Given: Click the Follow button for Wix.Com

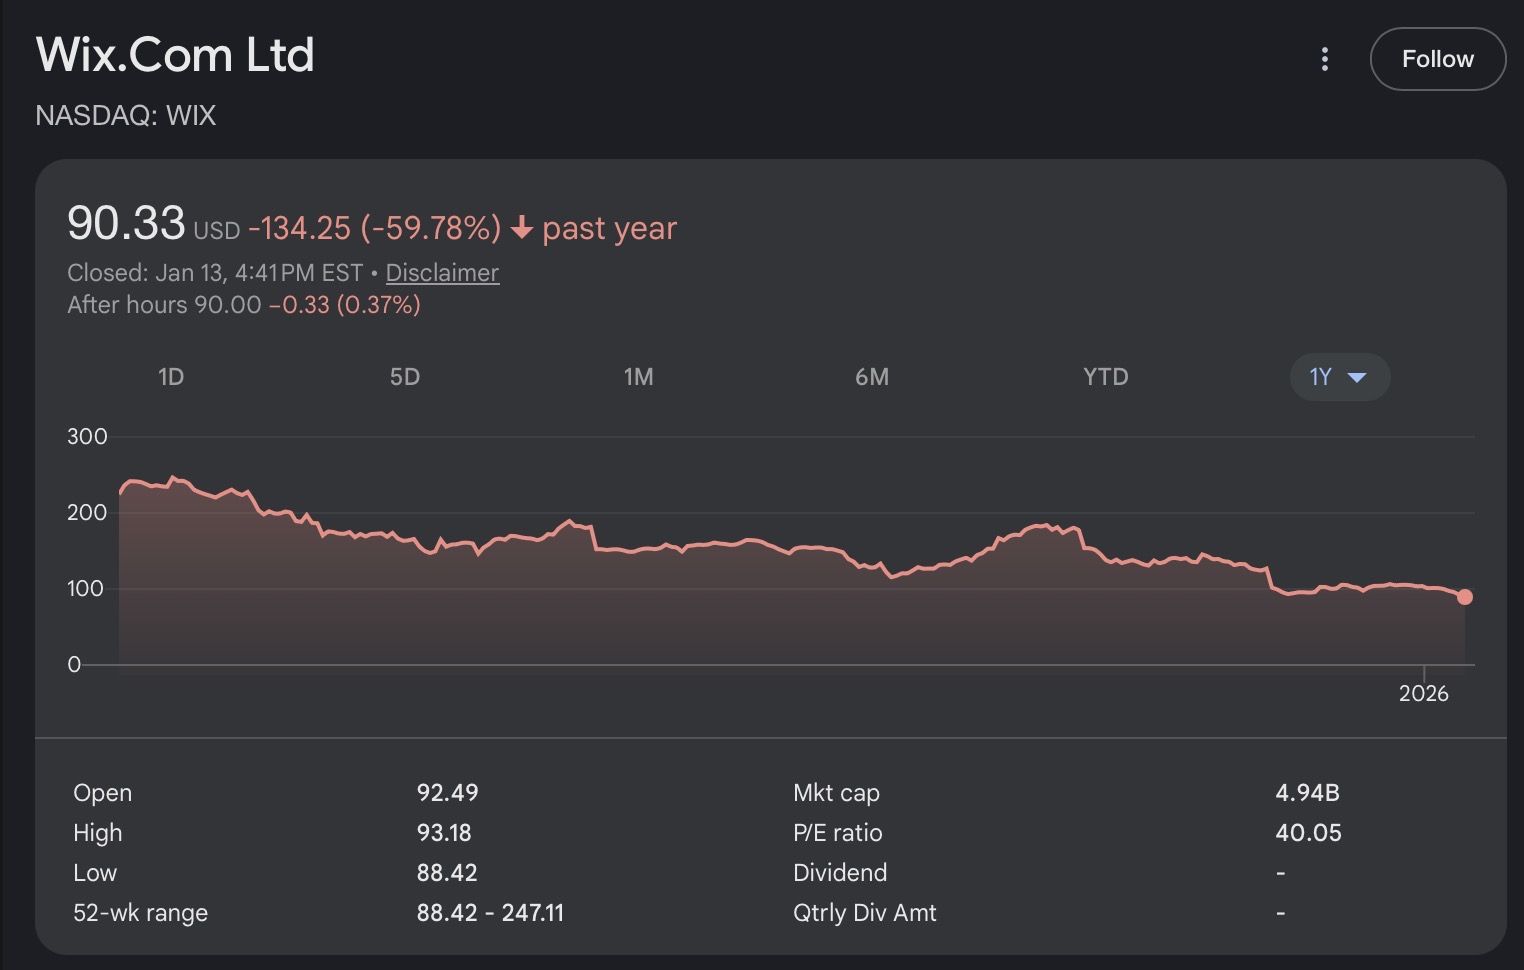Looking at the screenshot, I should click(1437, 59).
